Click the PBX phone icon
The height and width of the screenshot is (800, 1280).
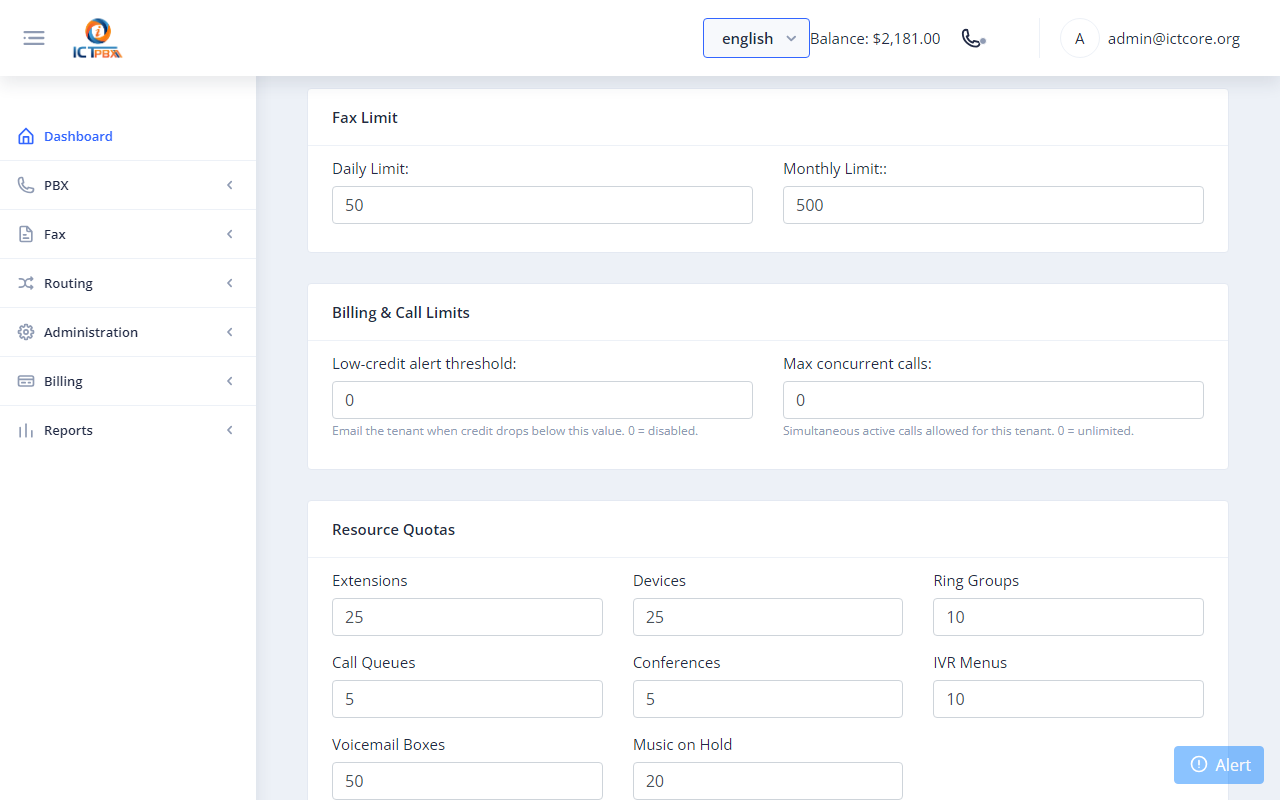[x=26, y=185]
